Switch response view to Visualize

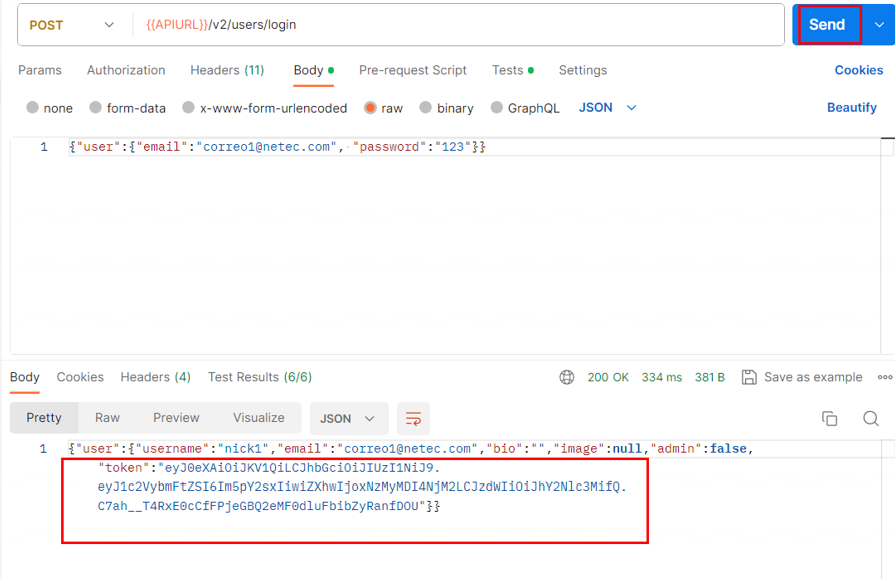259,417
